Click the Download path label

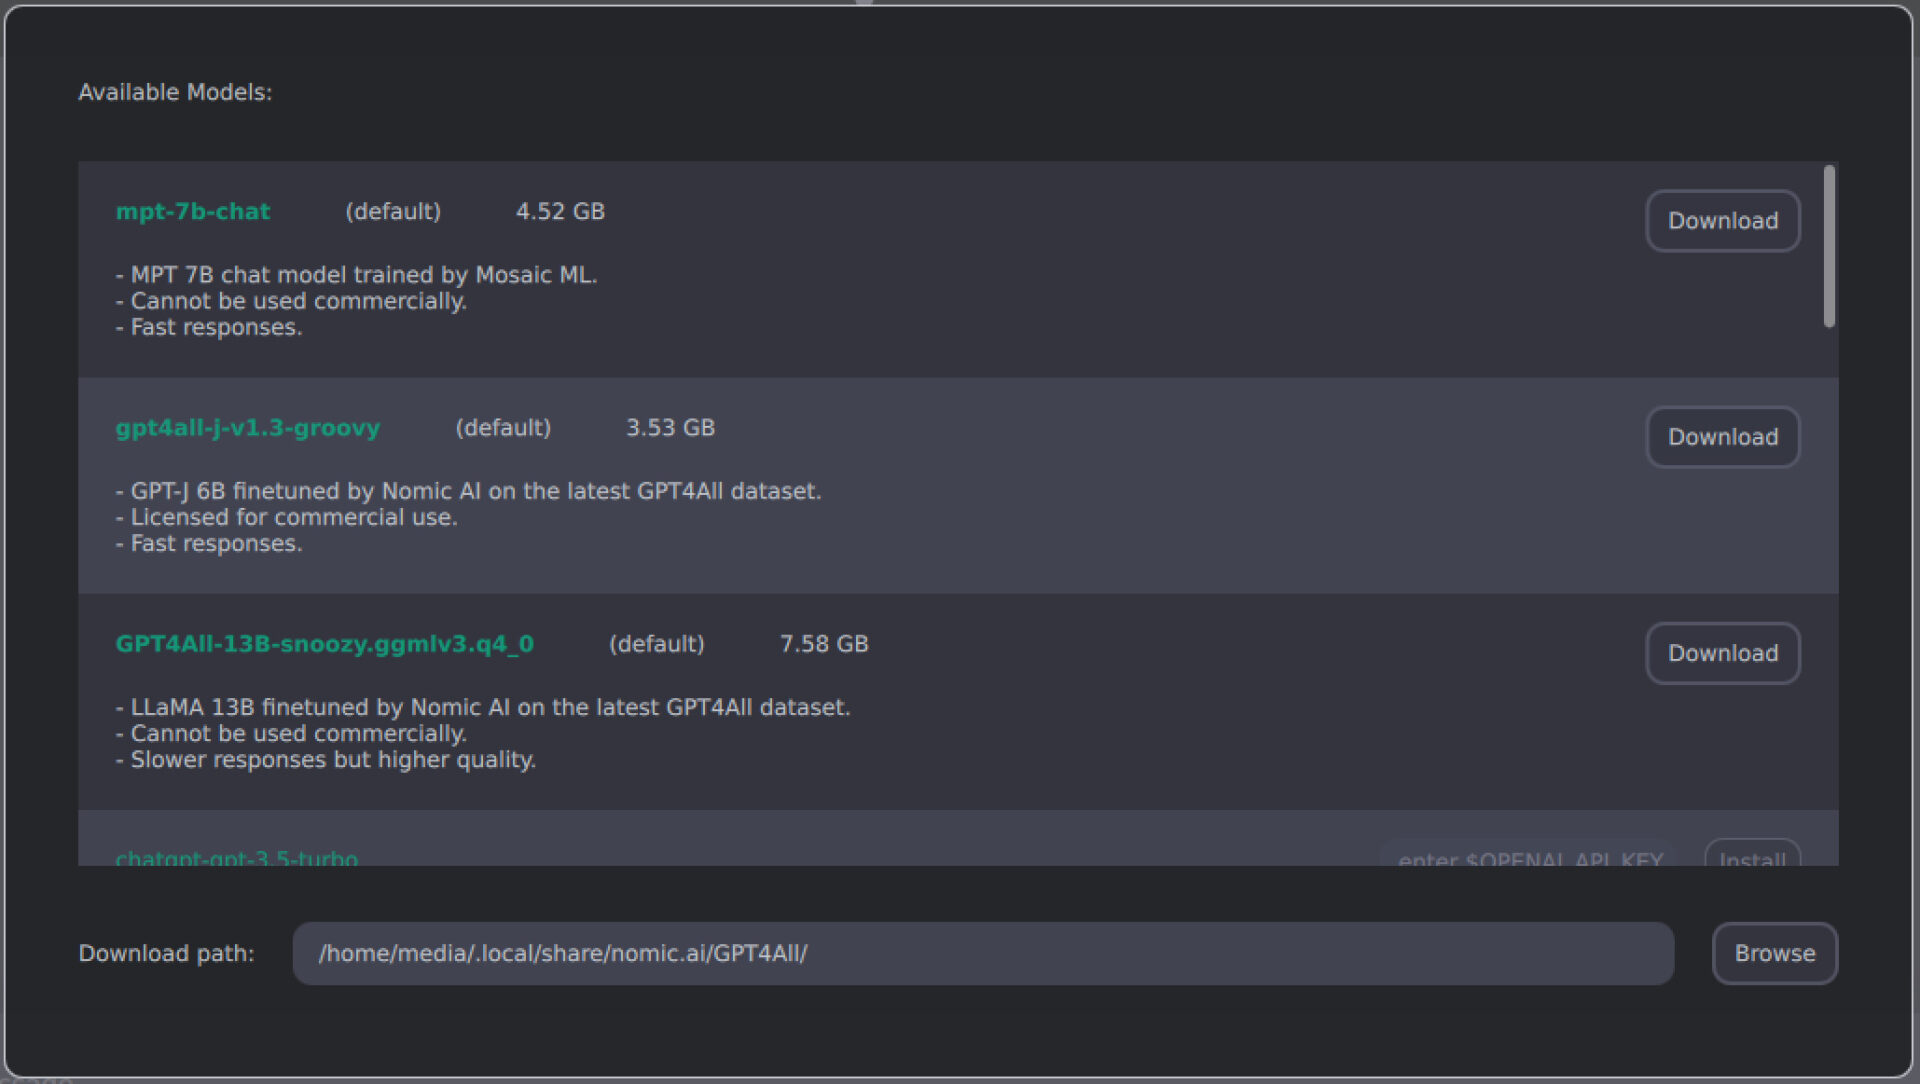tap(166, 954)
